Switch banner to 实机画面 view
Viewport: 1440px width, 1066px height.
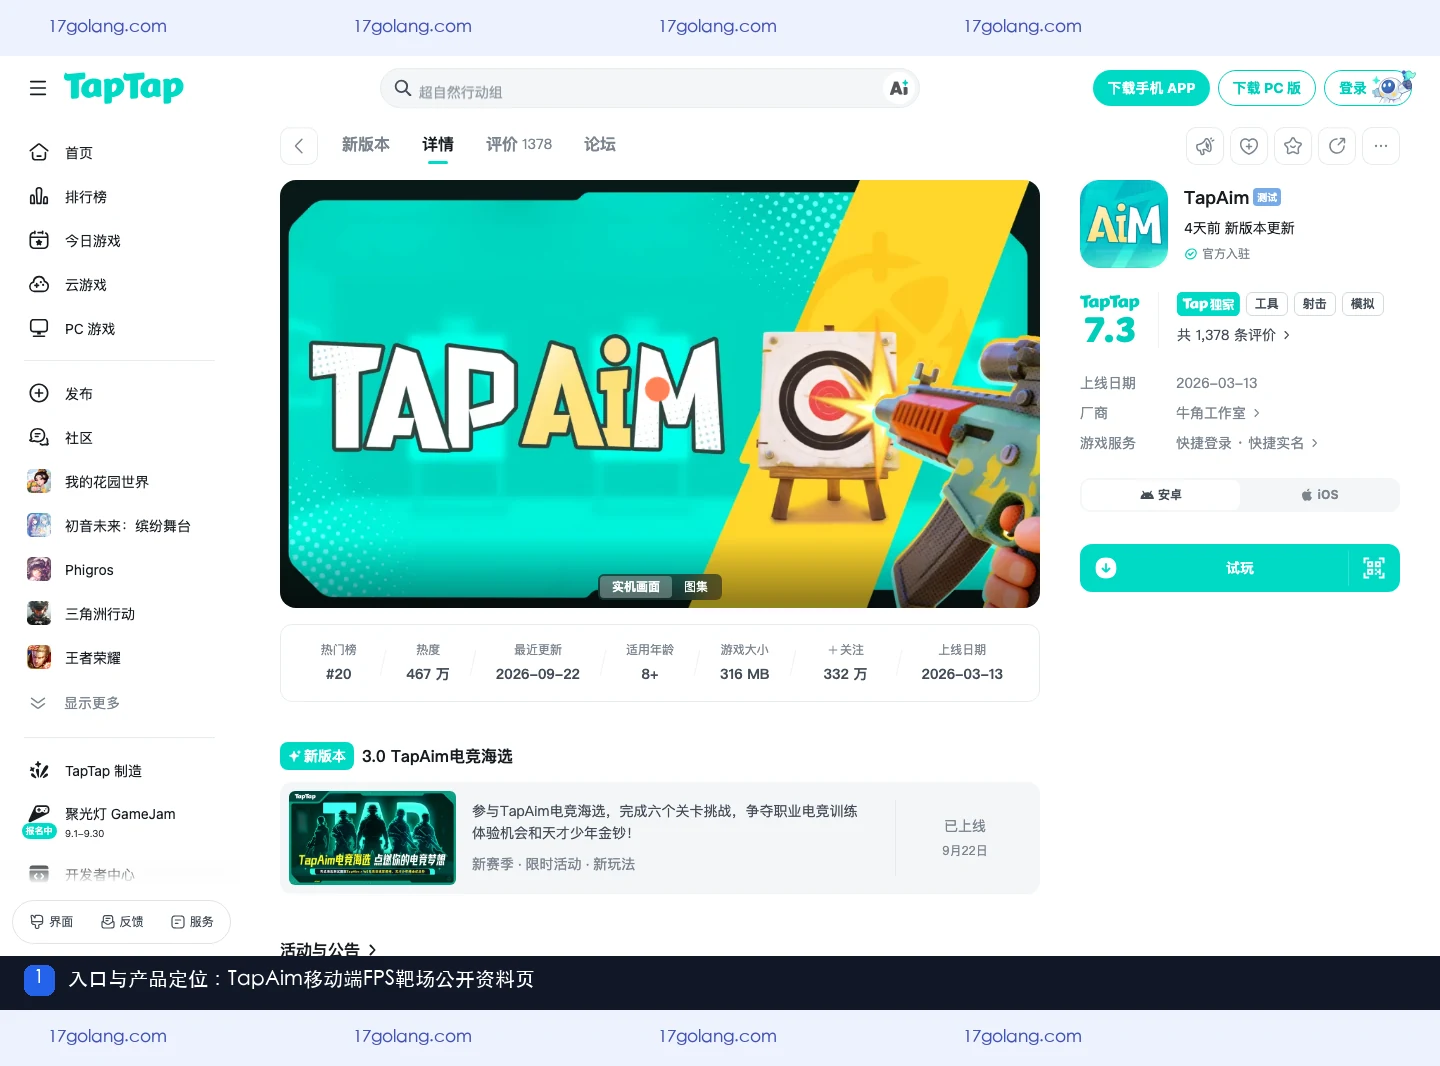pyautogui.click(x=636, y=587)
